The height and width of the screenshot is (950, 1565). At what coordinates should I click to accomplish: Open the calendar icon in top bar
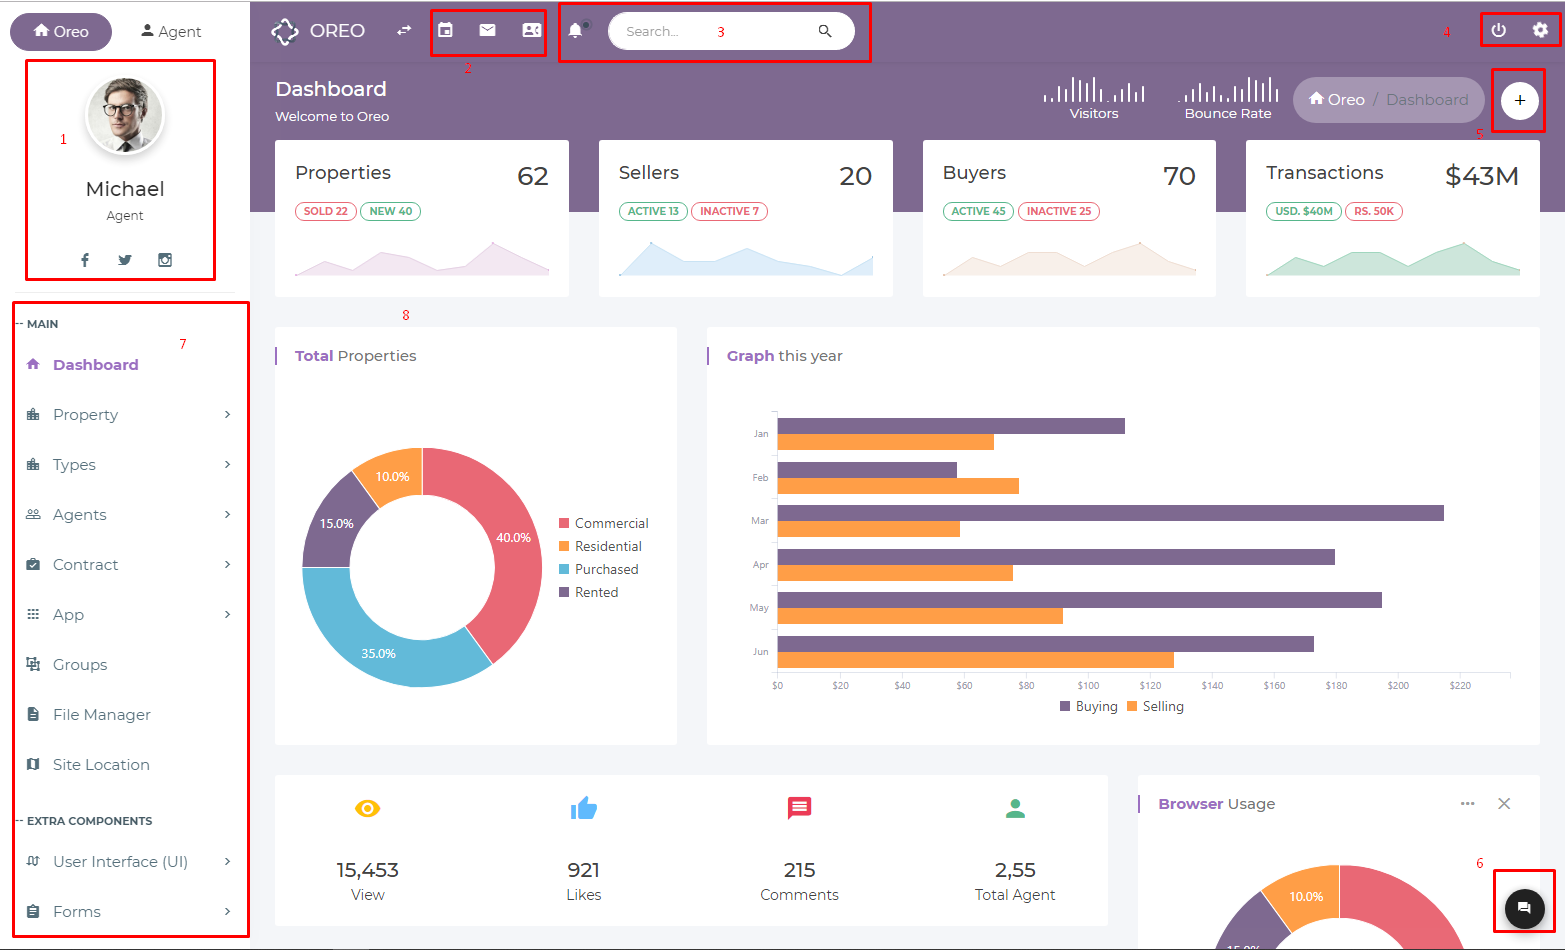446,31
